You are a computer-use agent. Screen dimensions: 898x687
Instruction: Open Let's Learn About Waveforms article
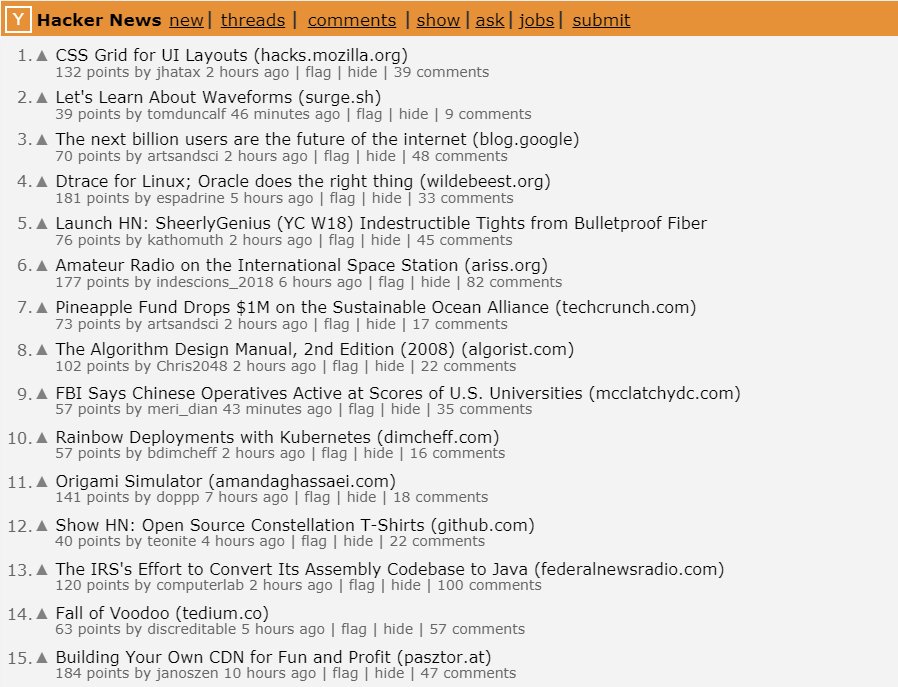coord(174,97)
